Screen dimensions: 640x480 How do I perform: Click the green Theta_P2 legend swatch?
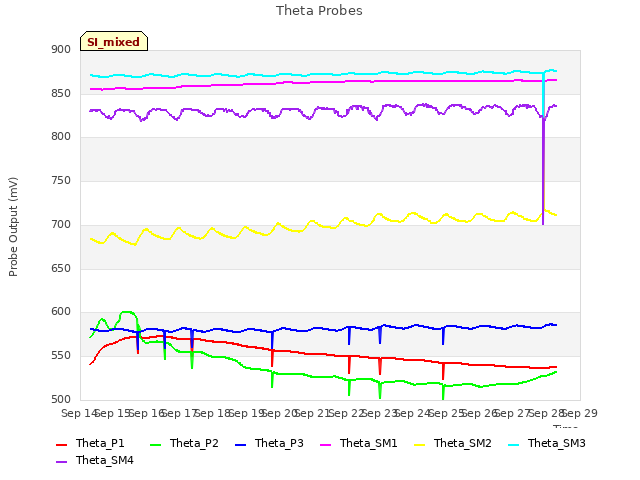[156, 444]
